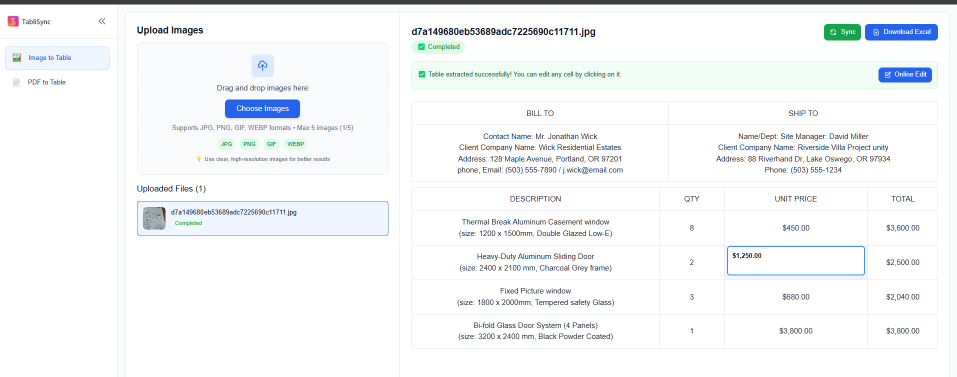This screenshot has height=377, width=957.
Task: Click the quantity 3 cell
Action: click(x=692, y=296)
